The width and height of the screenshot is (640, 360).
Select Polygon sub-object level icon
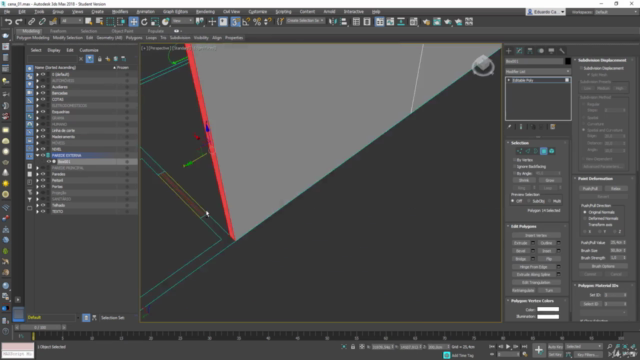(x=544, y=151)
